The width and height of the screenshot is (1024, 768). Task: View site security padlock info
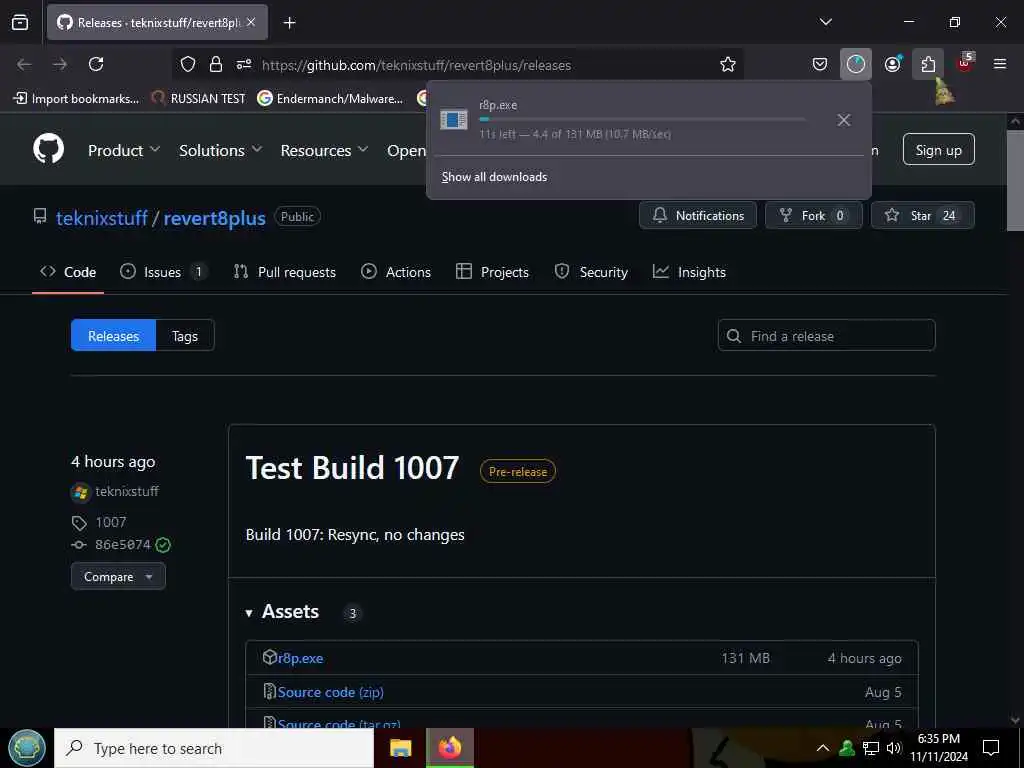(x=216, y=64)
